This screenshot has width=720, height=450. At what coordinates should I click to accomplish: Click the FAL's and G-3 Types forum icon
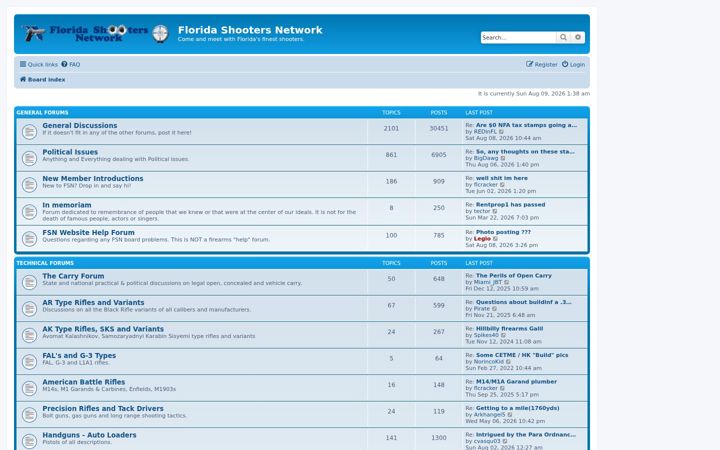(x=29, y=362)
